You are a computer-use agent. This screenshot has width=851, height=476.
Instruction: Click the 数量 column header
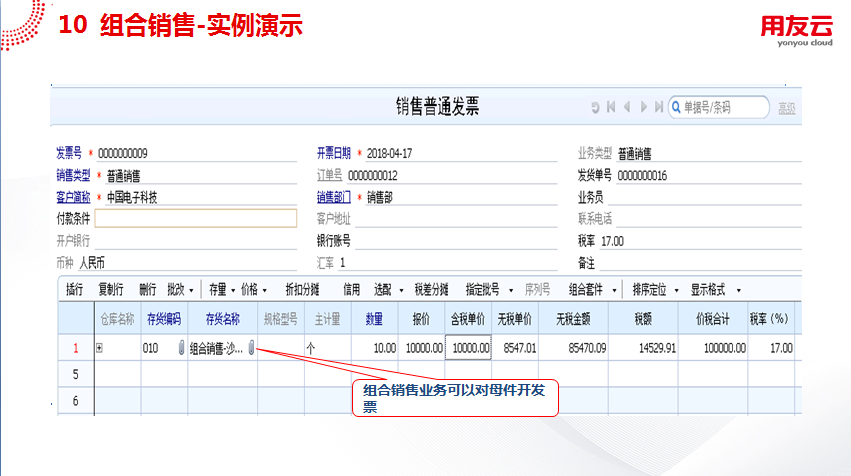374,319
